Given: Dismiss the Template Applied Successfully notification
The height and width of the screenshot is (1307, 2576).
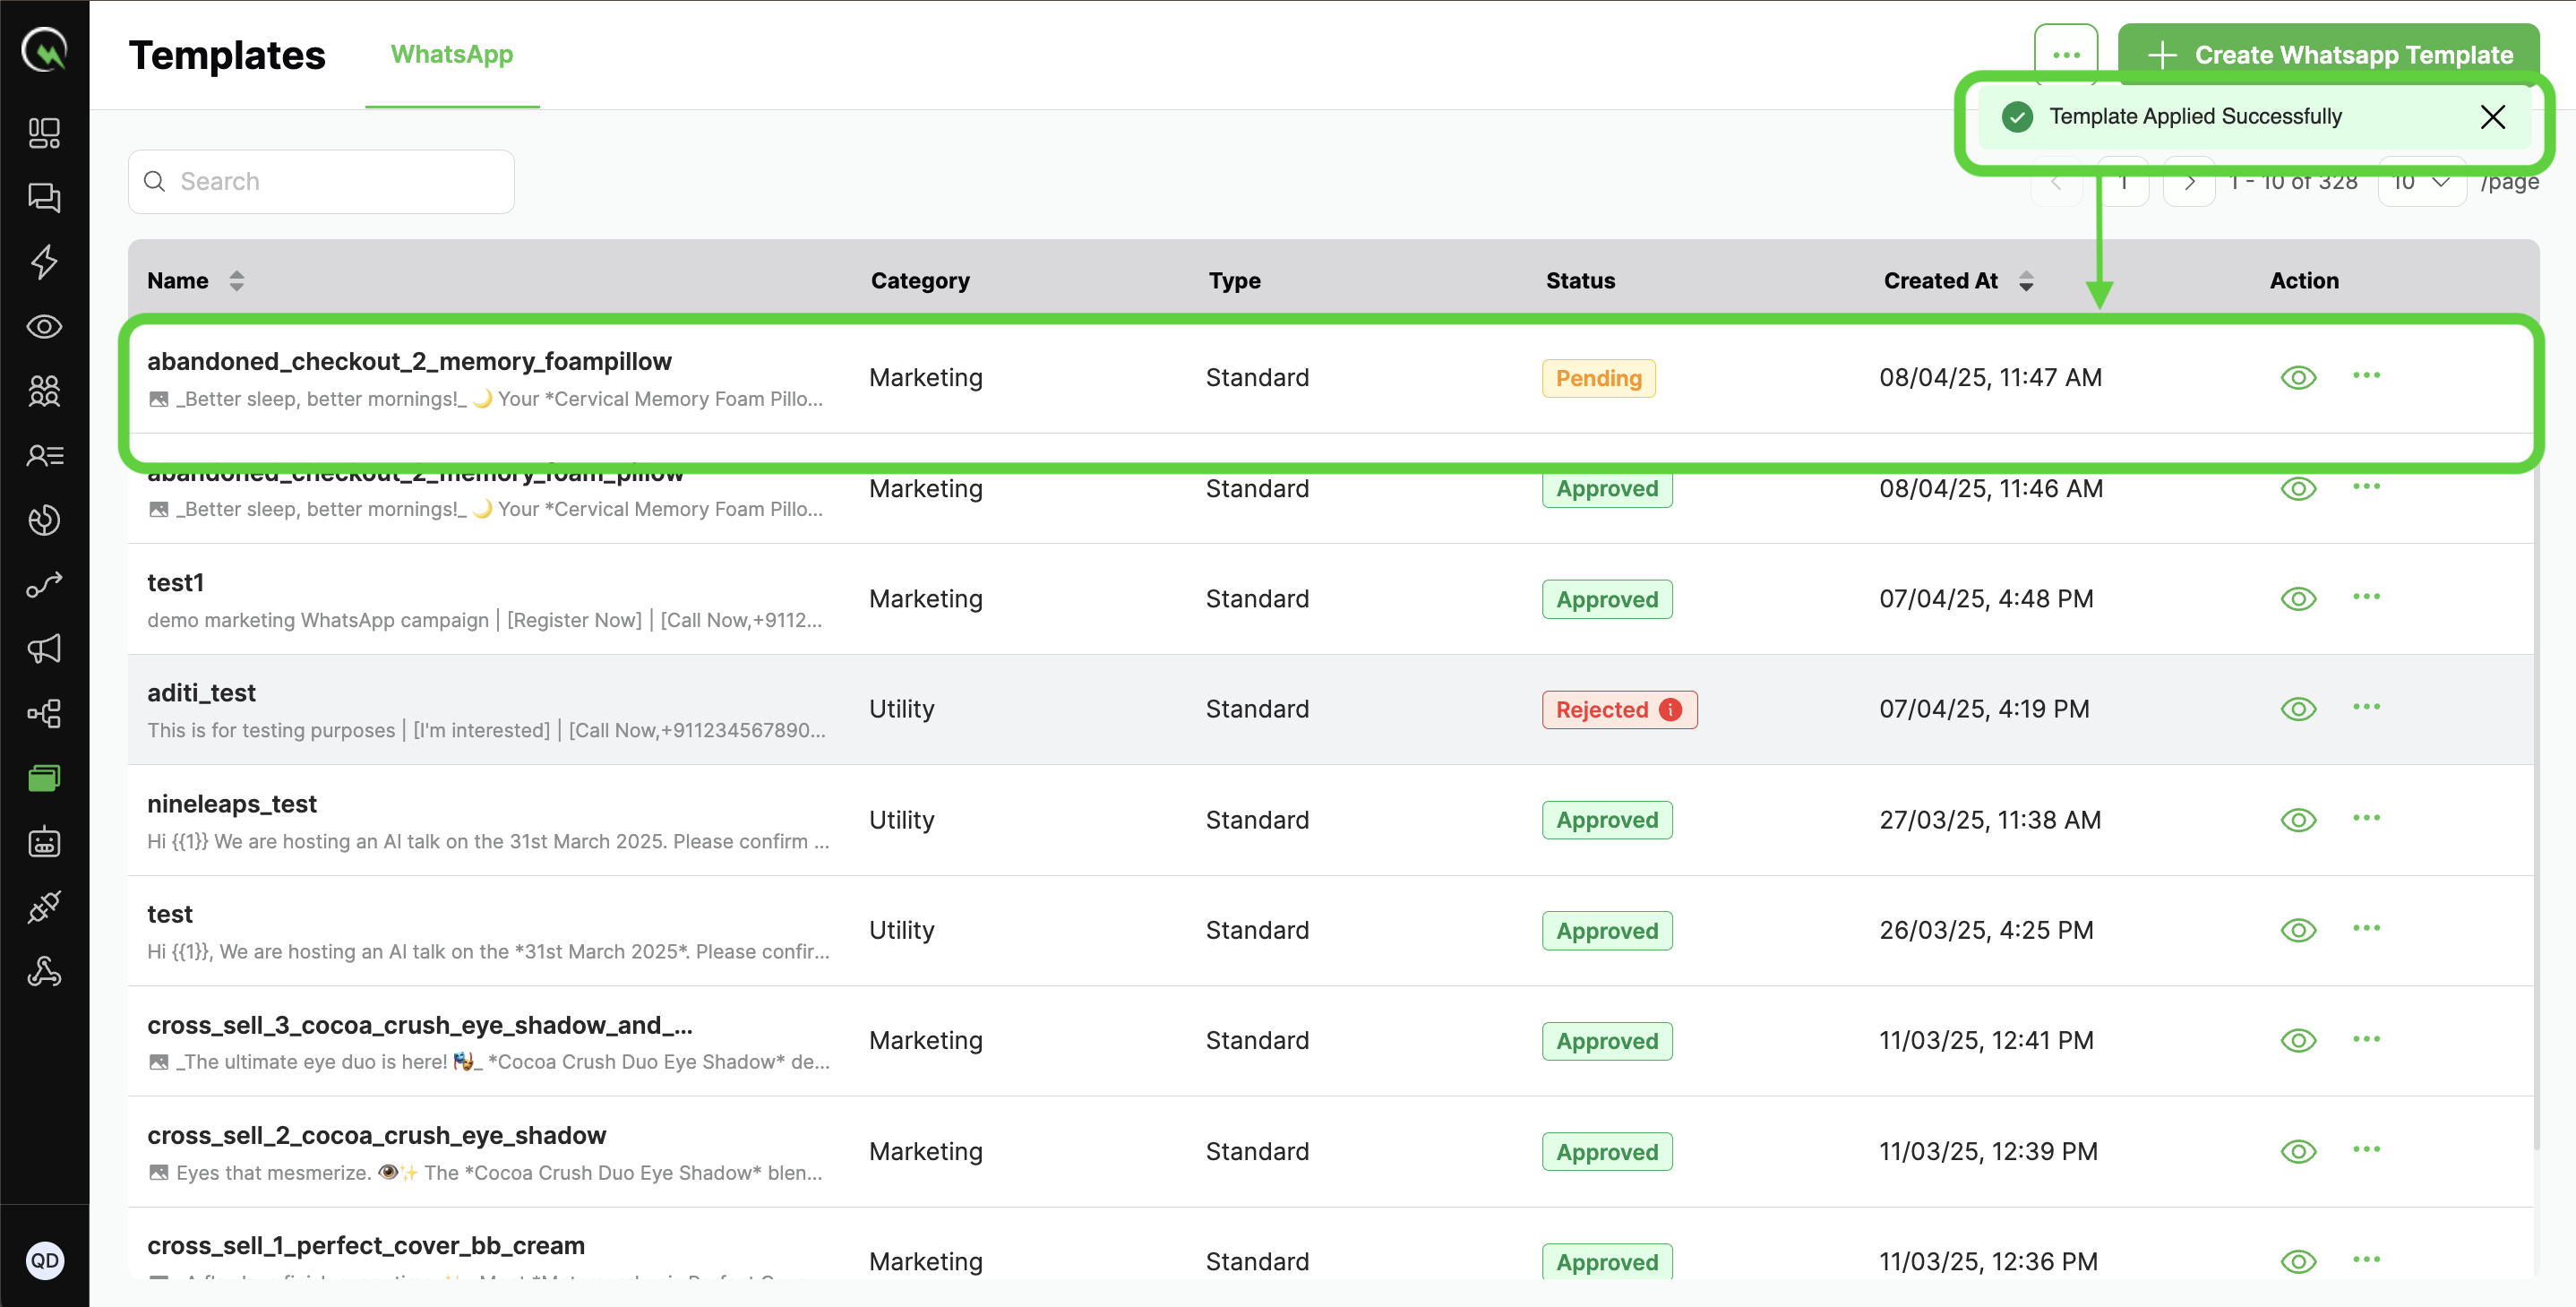Looking at the screenshot, I should 2492,117.
